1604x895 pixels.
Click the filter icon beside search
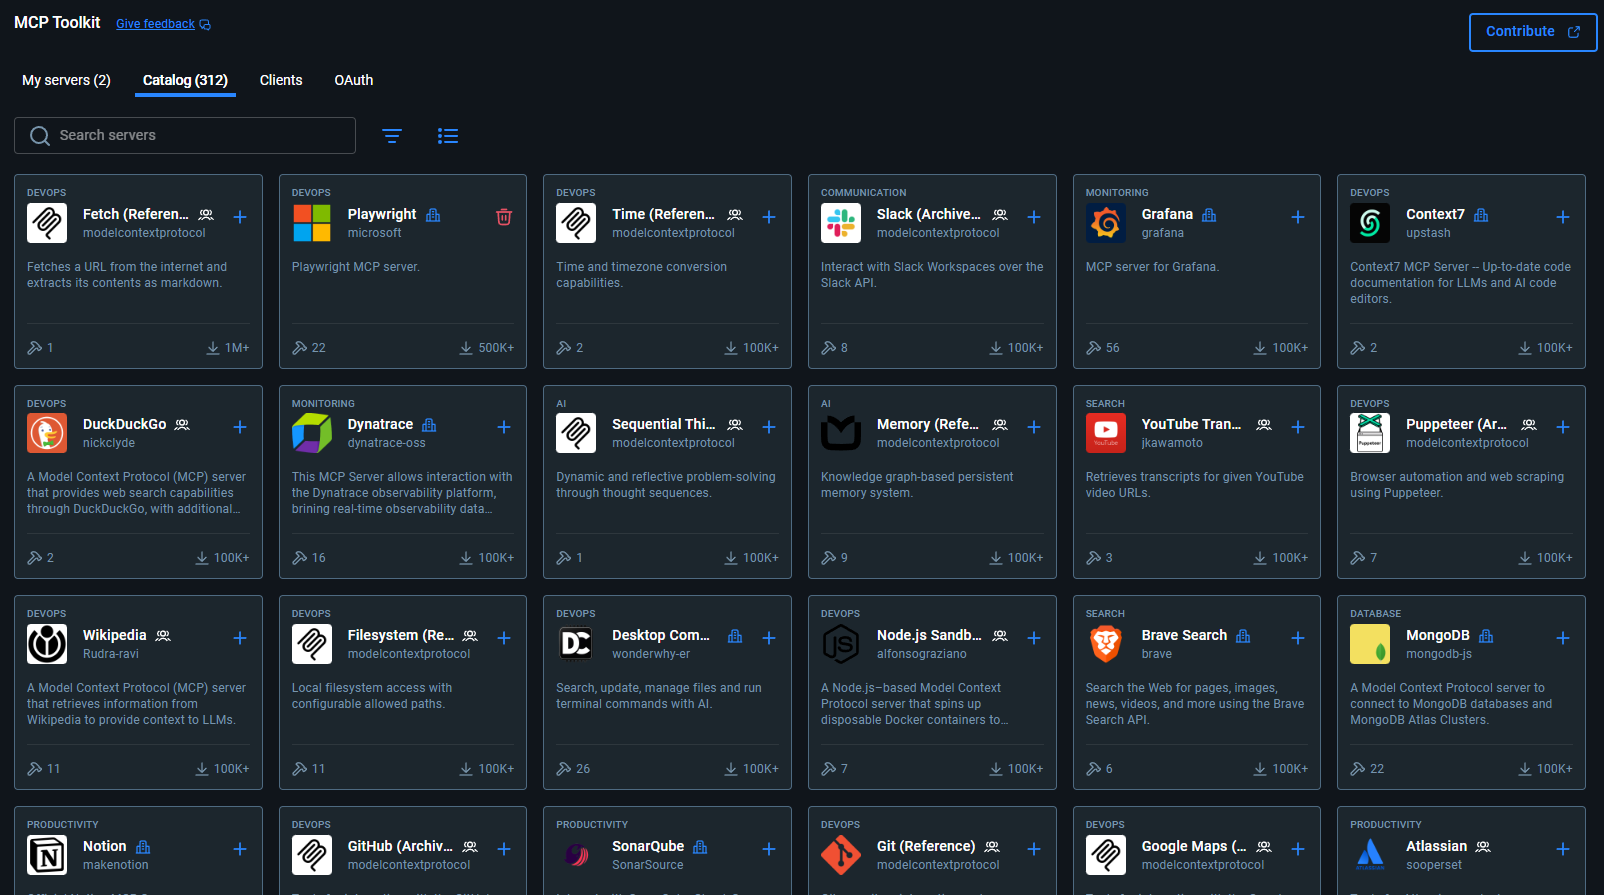point(392,136)
